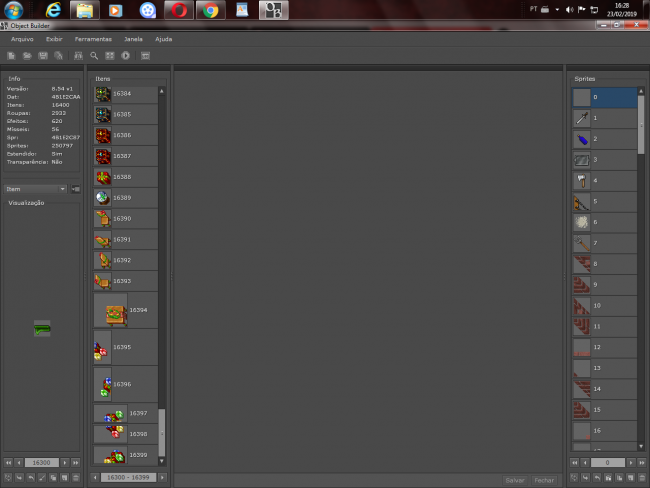
Task: Click the Fechar button
Action: pyautogui.click(x=544, y=480)
